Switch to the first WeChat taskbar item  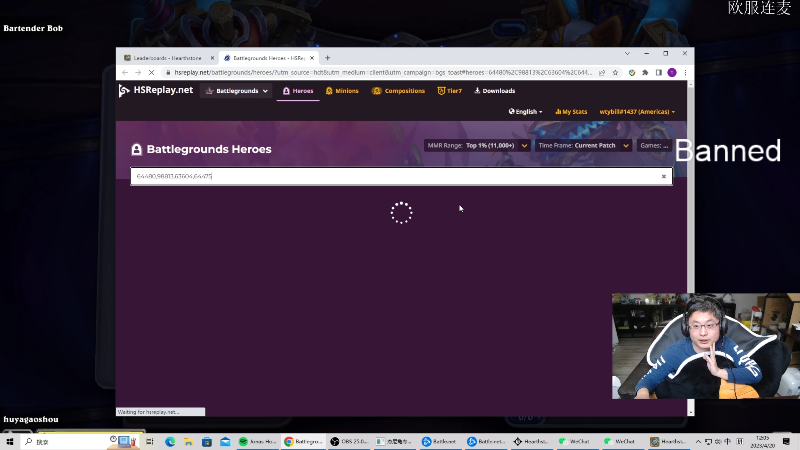(x=576, y=441)
